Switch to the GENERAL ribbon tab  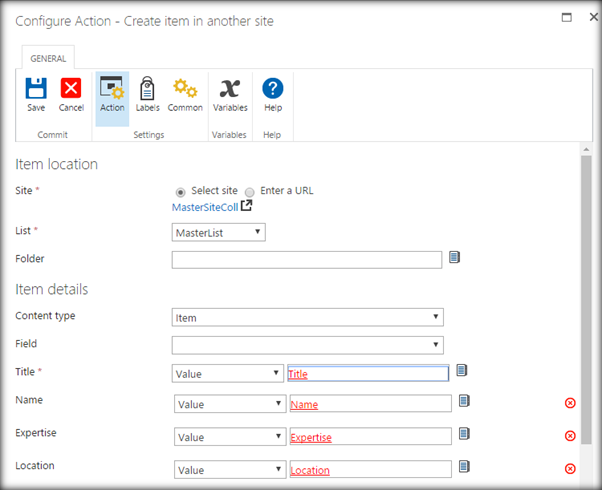[48, 59]
